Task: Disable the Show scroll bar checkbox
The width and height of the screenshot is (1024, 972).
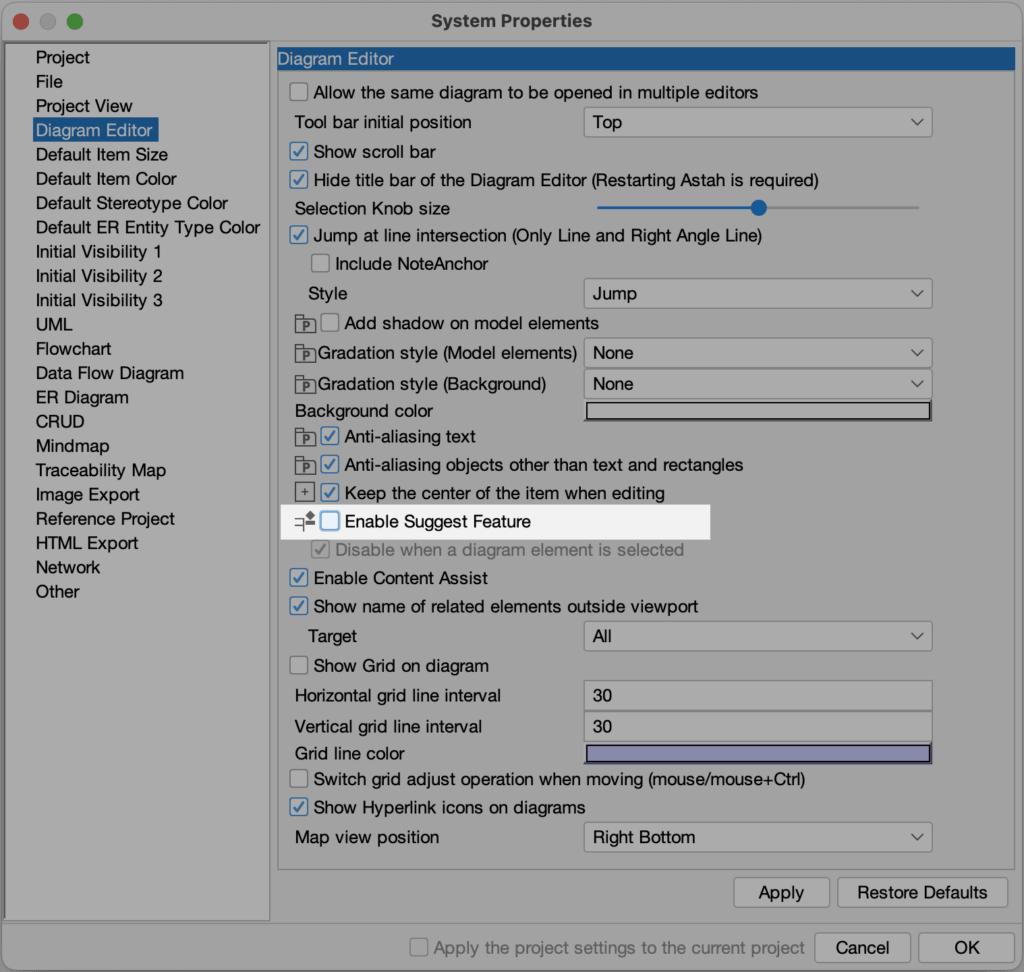Action: [x=298, y=151]
